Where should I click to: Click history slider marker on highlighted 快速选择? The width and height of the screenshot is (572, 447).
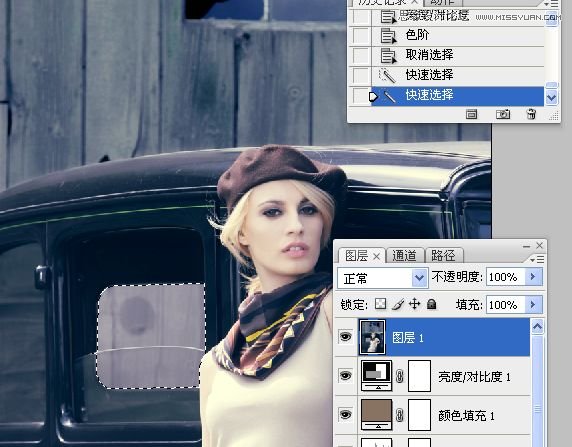click(373, 97)
